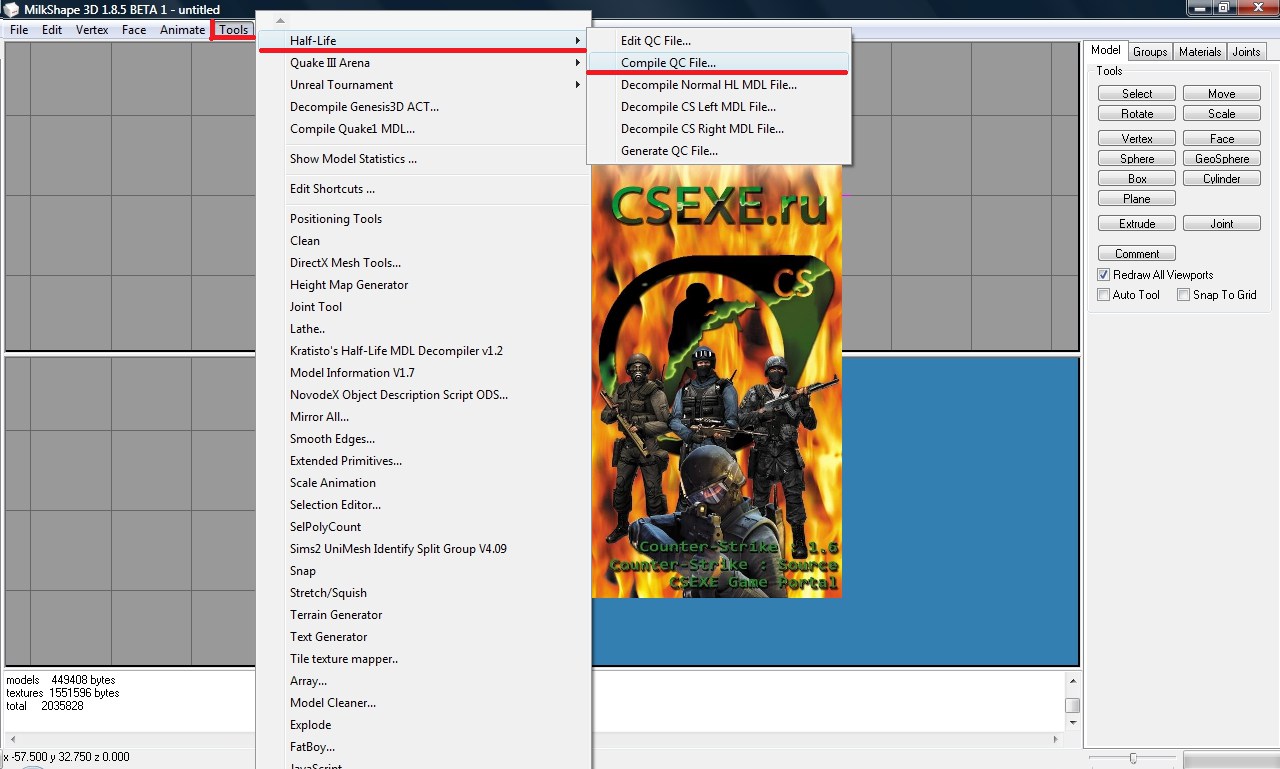Open Text Generator
This screenshot has width=1280, height=769.
click(x=423, y=637)
